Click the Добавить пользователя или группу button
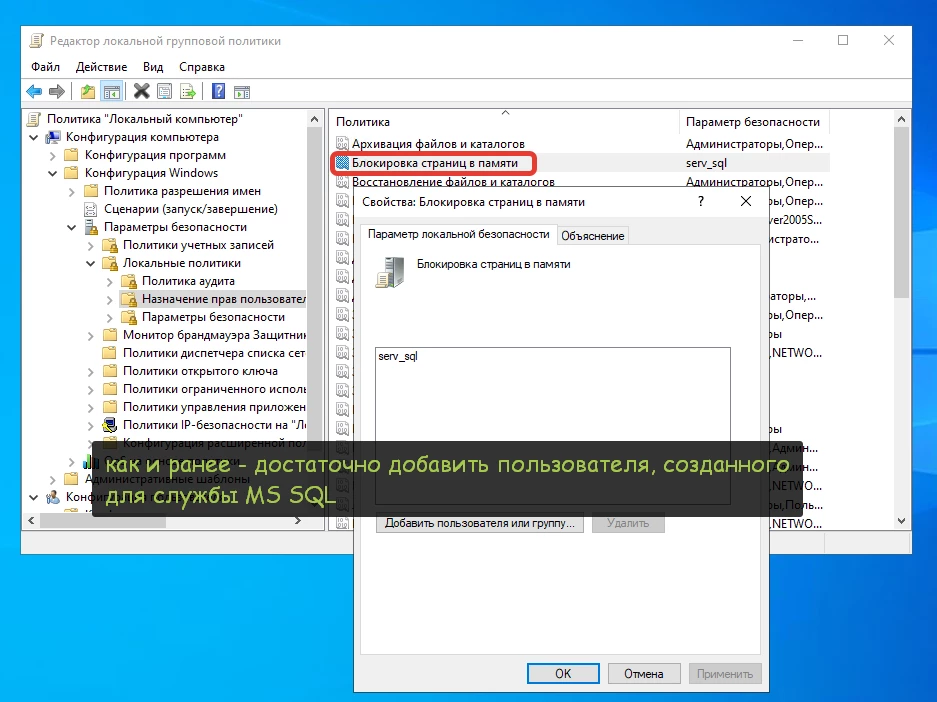Screen dimensions: 937x702 click(x=480, y=523)
